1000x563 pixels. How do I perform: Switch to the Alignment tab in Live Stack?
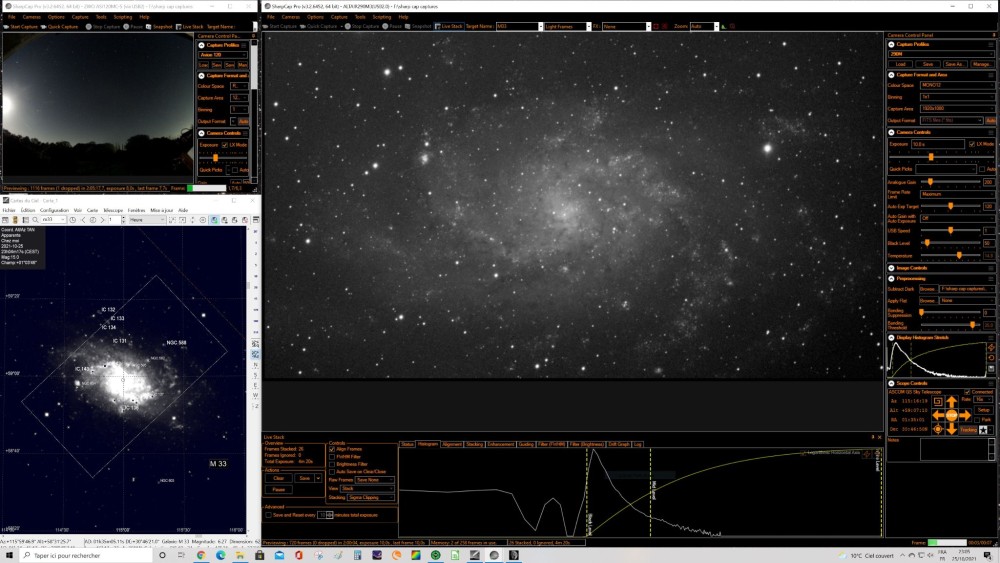pos(452,444)
